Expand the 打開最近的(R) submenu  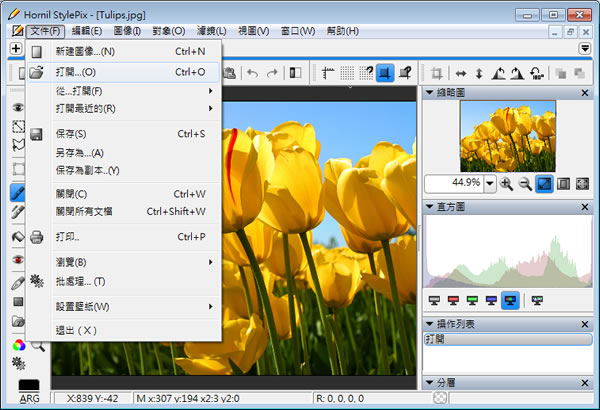124,109
